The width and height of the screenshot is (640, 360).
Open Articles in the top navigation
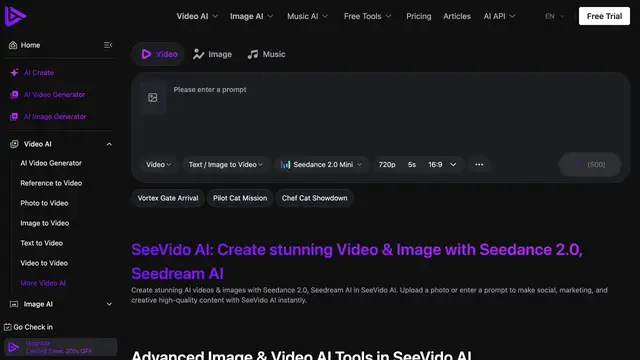457,16
